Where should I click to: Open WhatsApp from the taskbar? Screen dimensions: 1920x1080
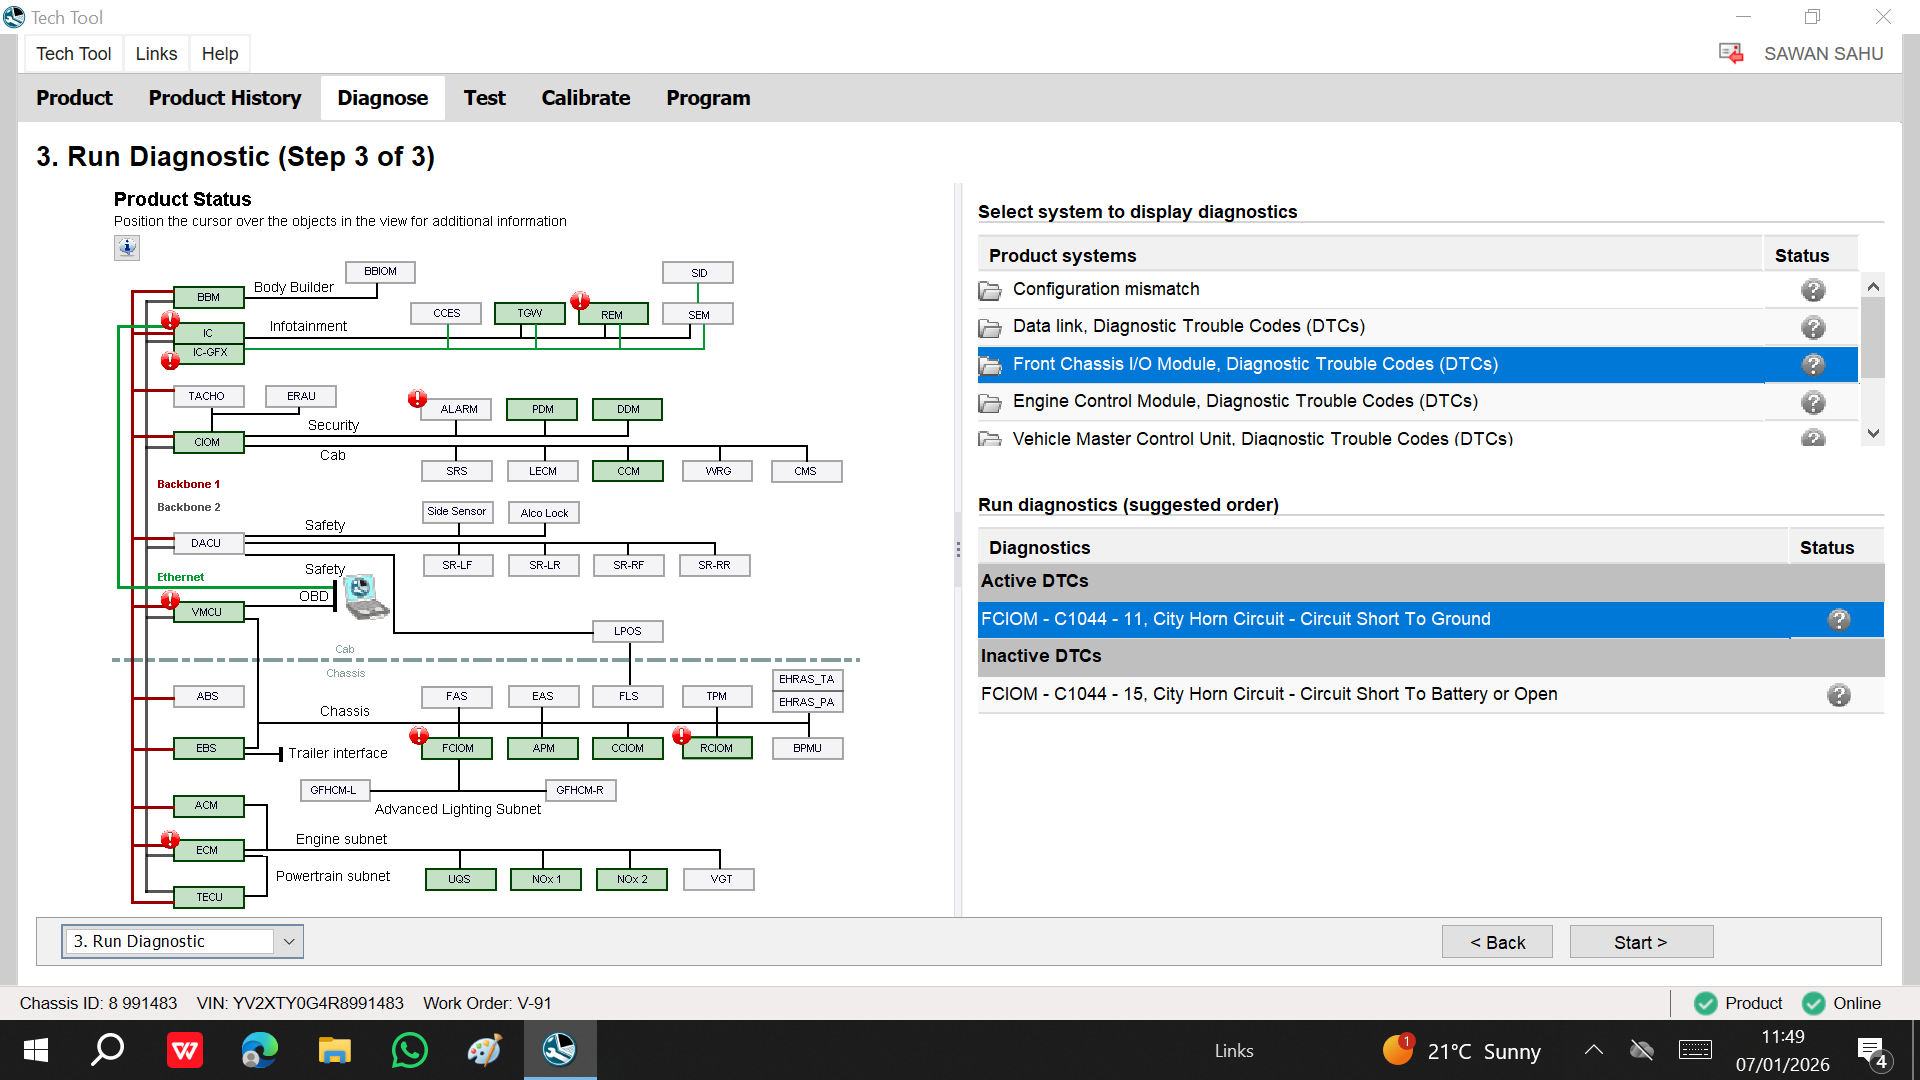(x=410, y=1051)
